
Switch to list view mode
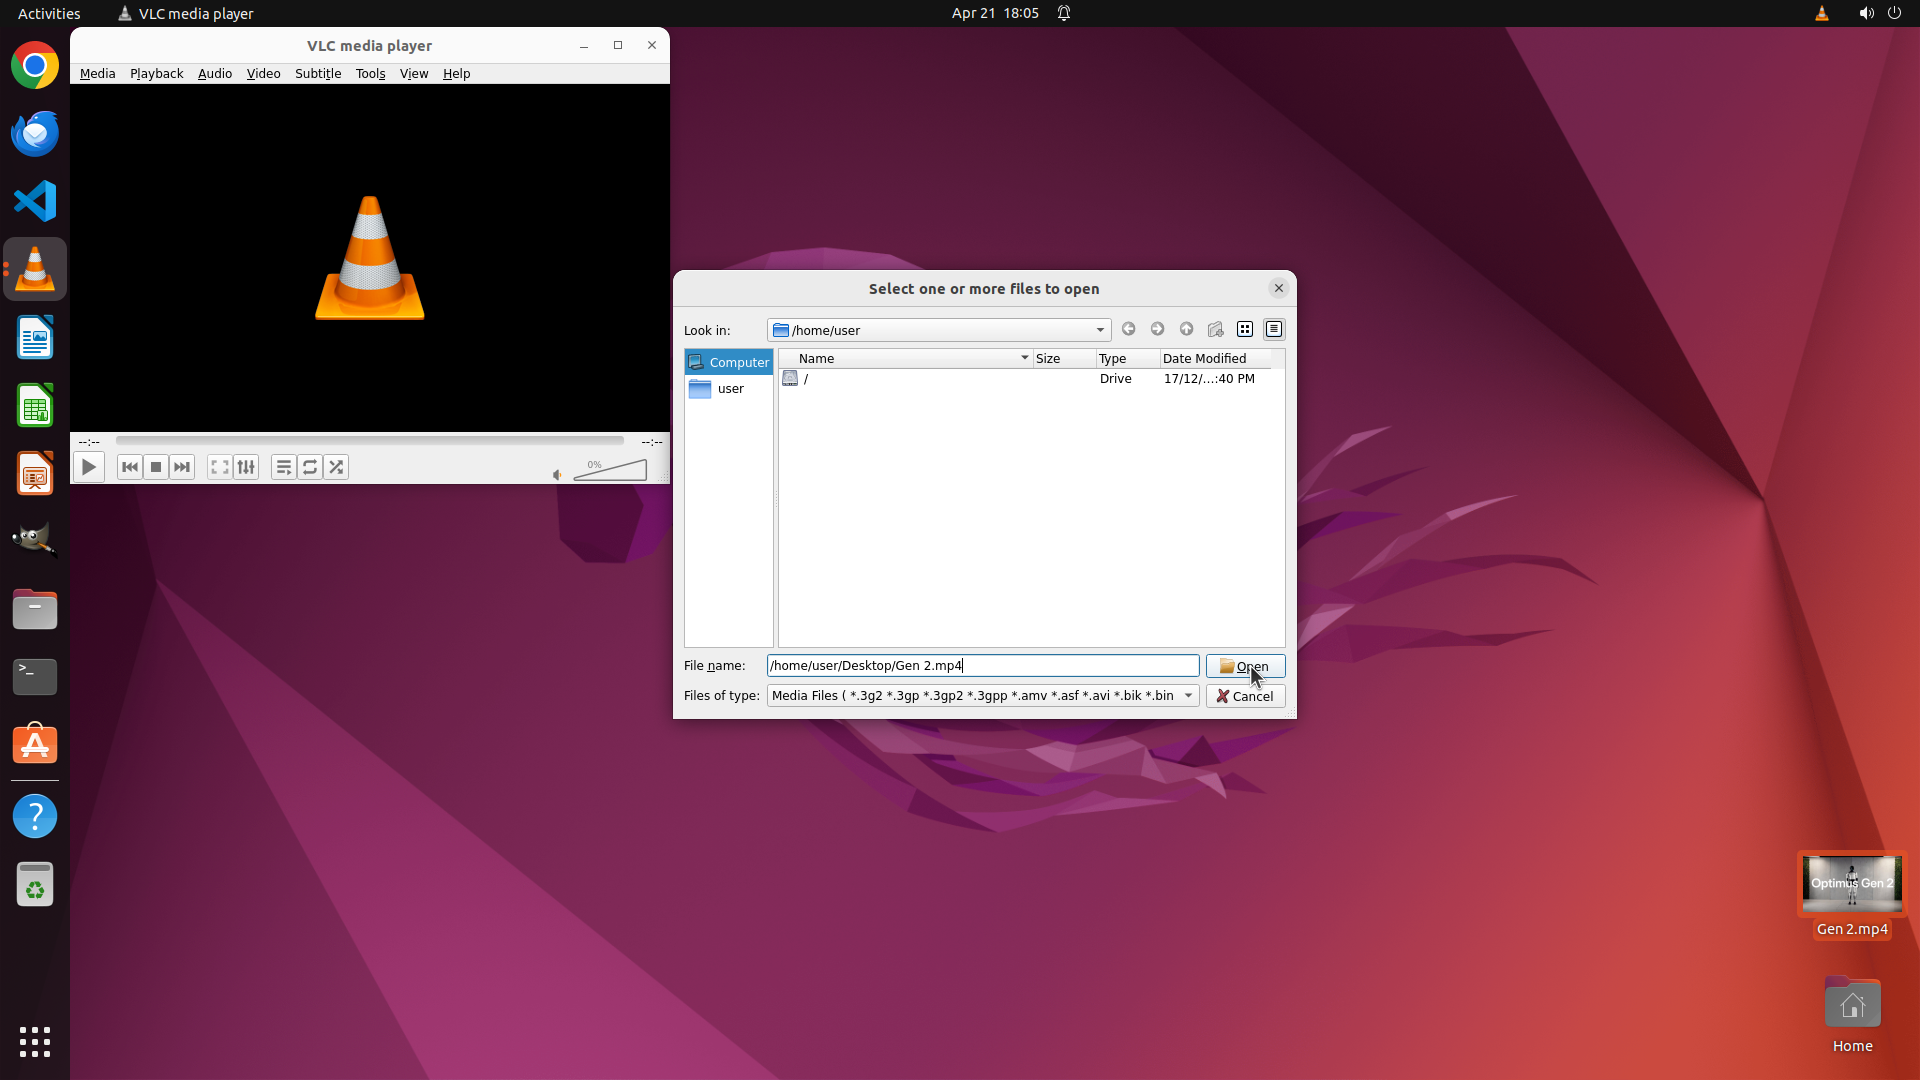(1245, 329)
